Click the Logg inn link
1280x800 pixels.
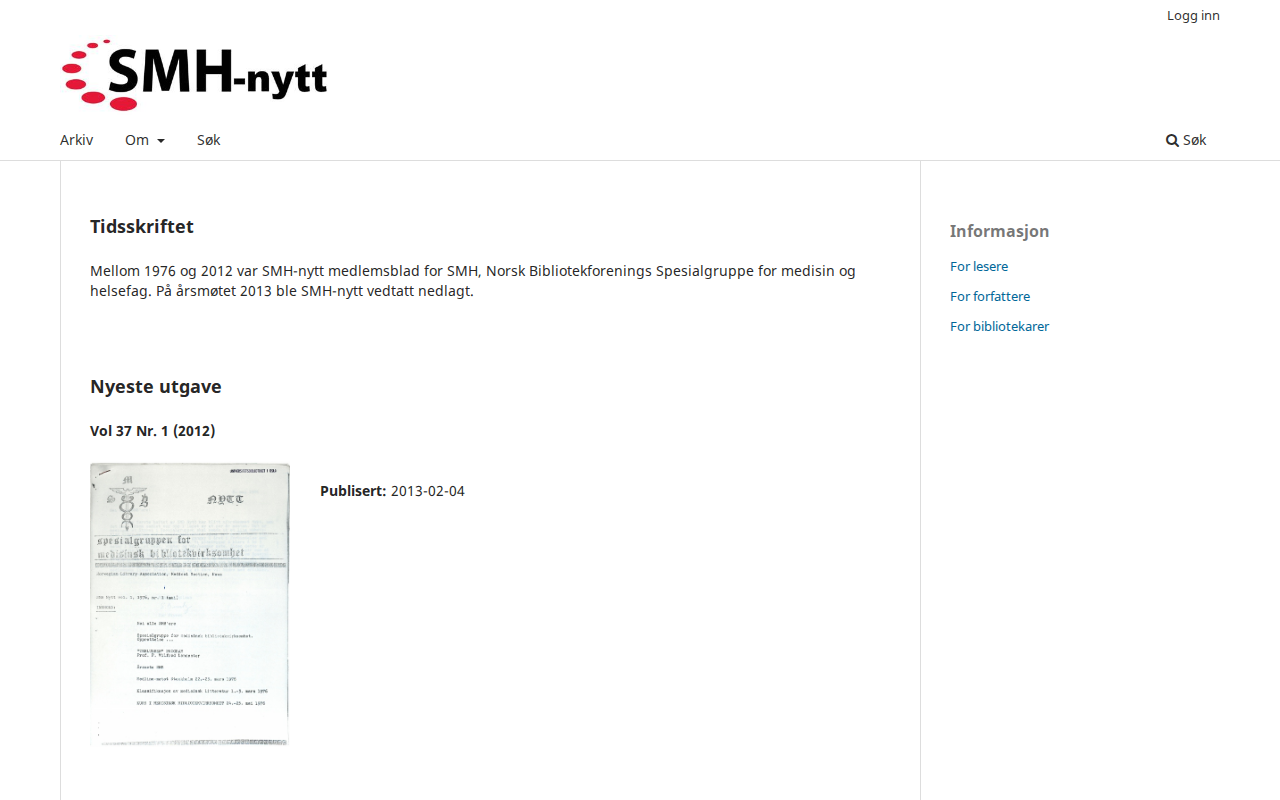[1193, 15]
